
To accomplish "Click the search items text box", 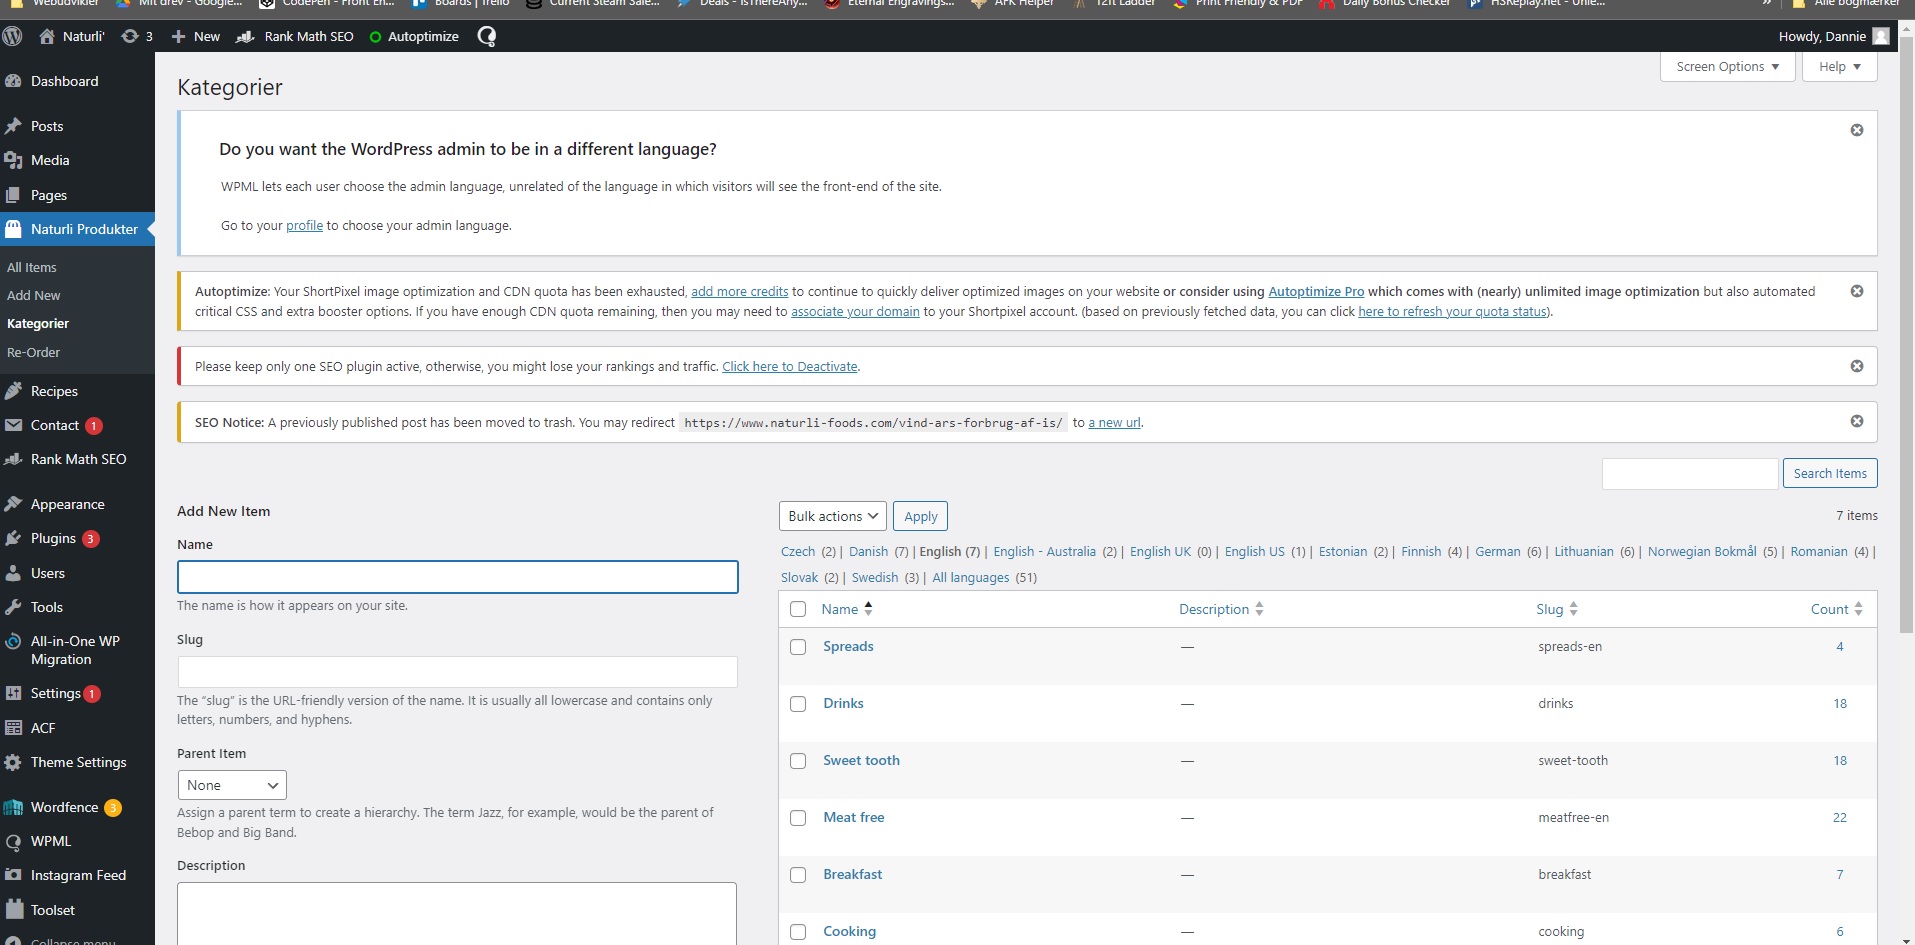I will click(1690, 473).
